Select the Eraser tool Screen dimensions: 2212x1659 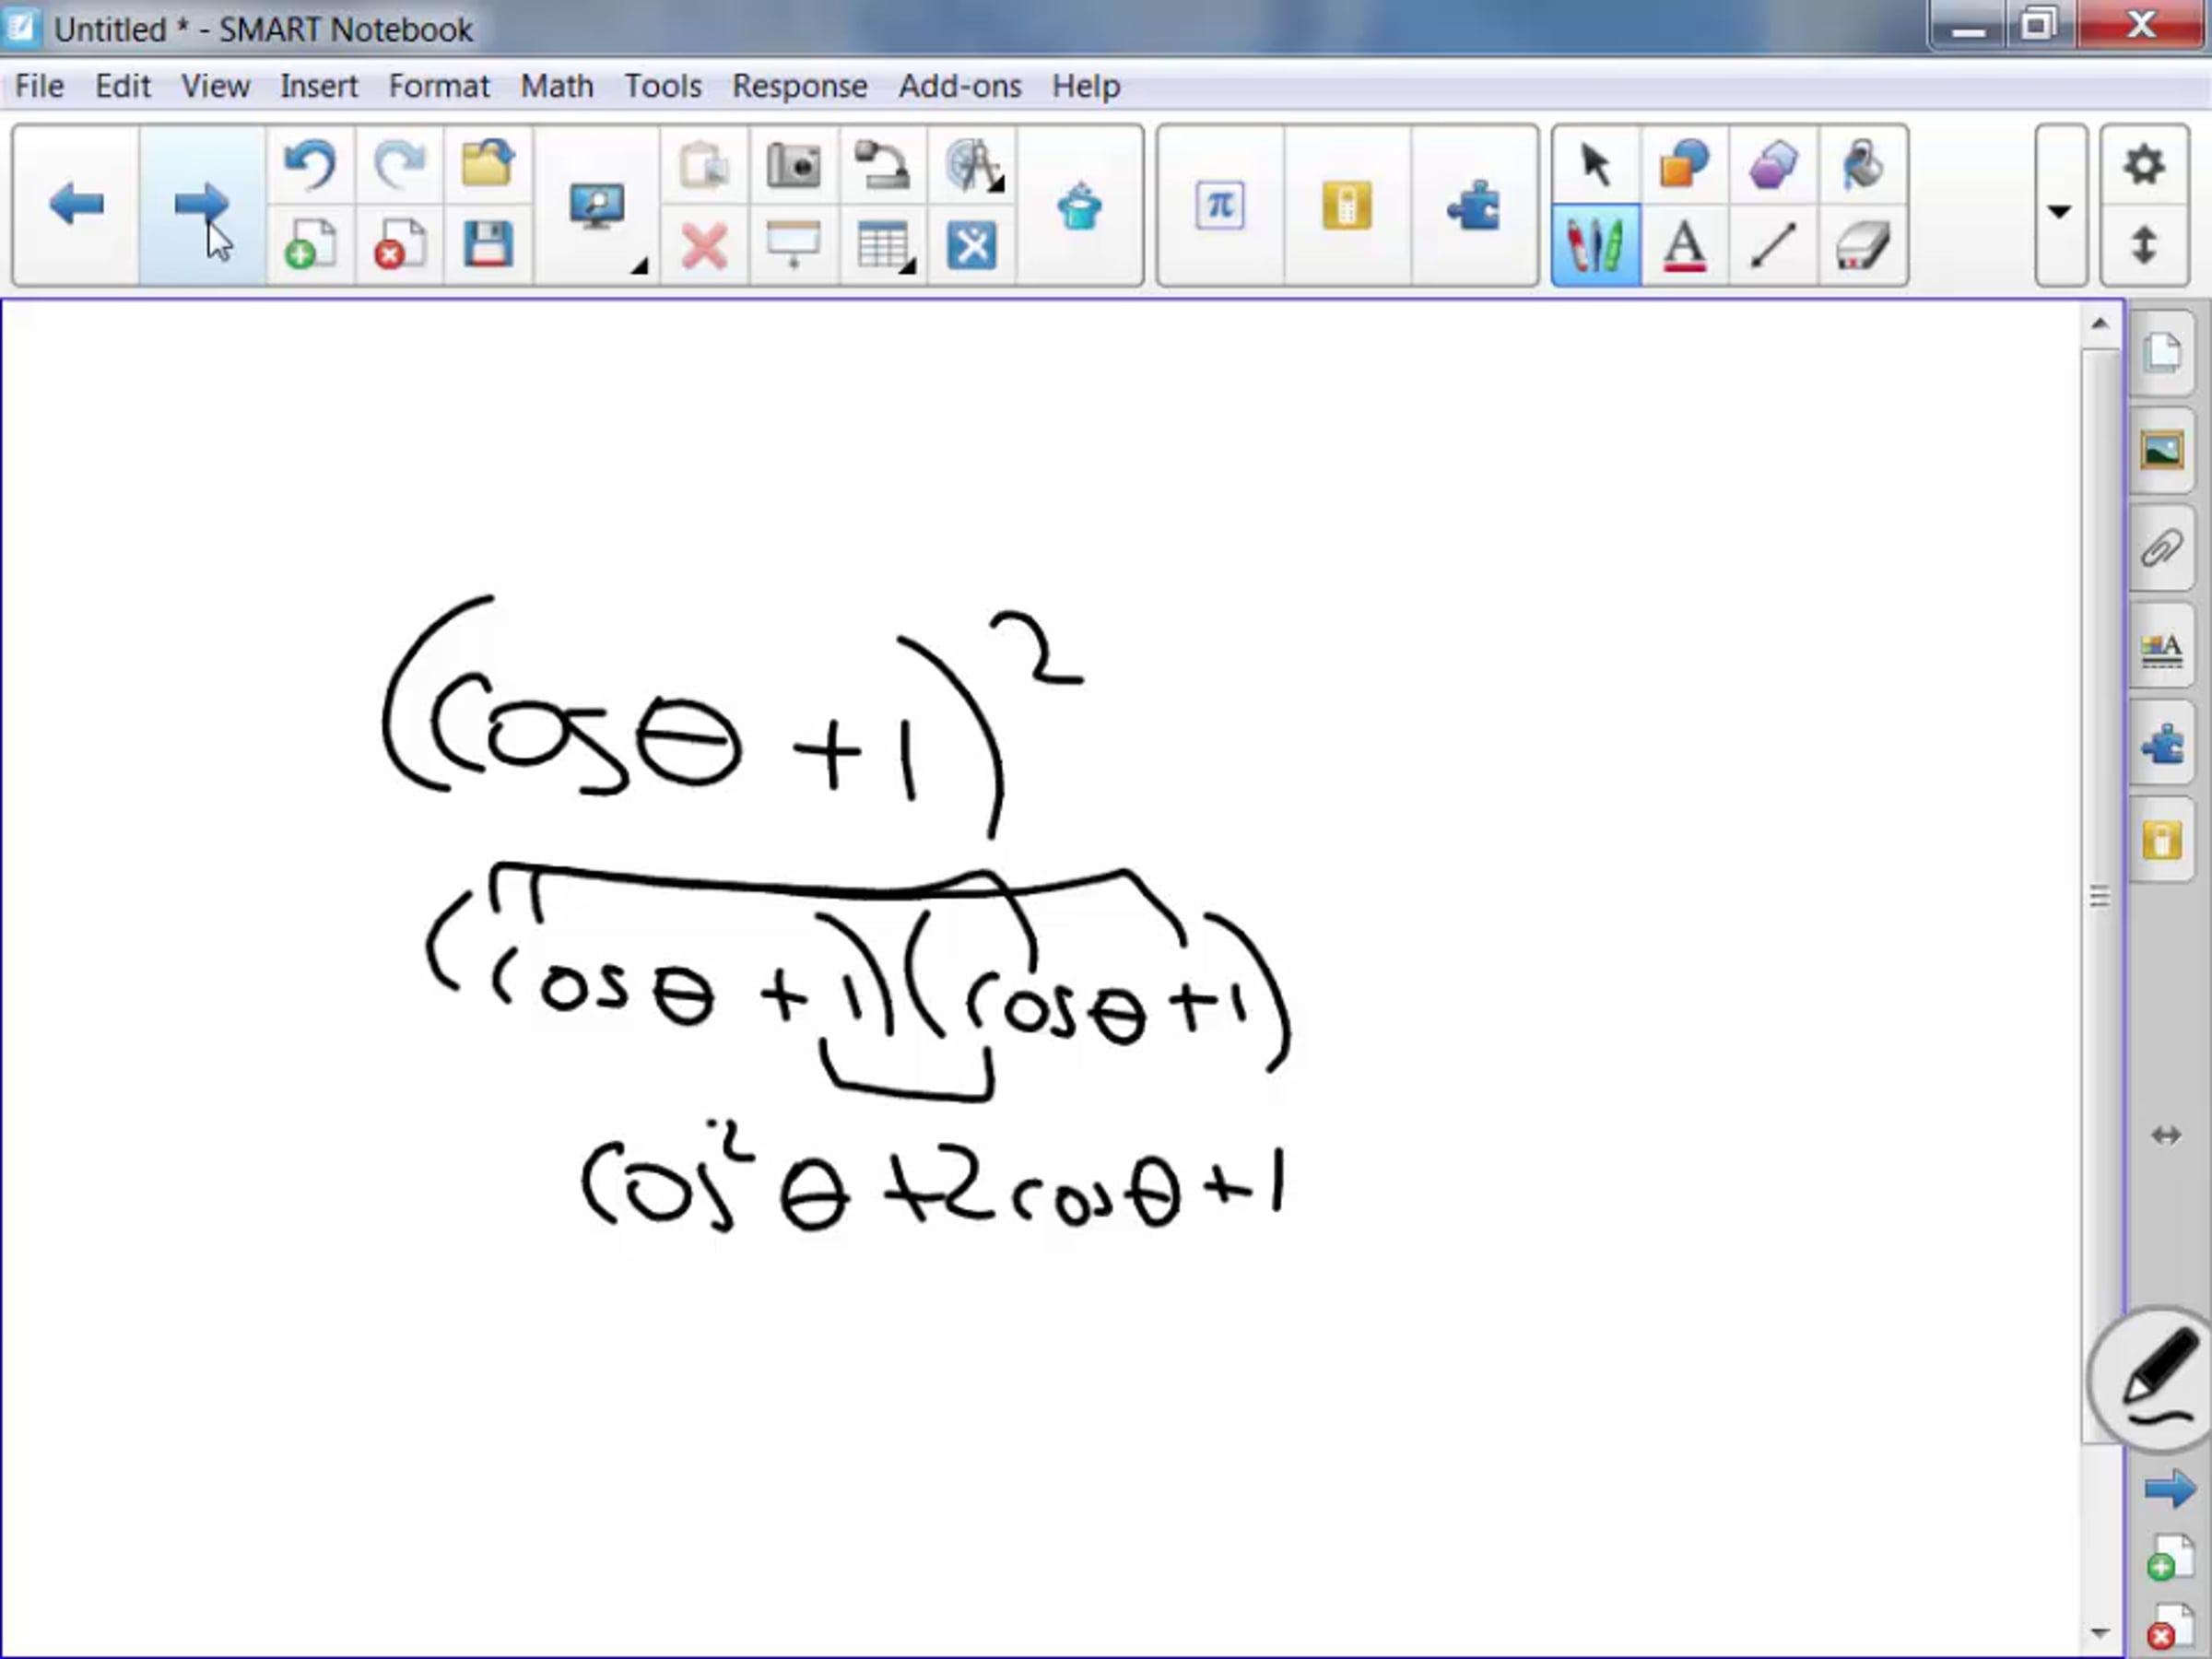pos(1862,246)
